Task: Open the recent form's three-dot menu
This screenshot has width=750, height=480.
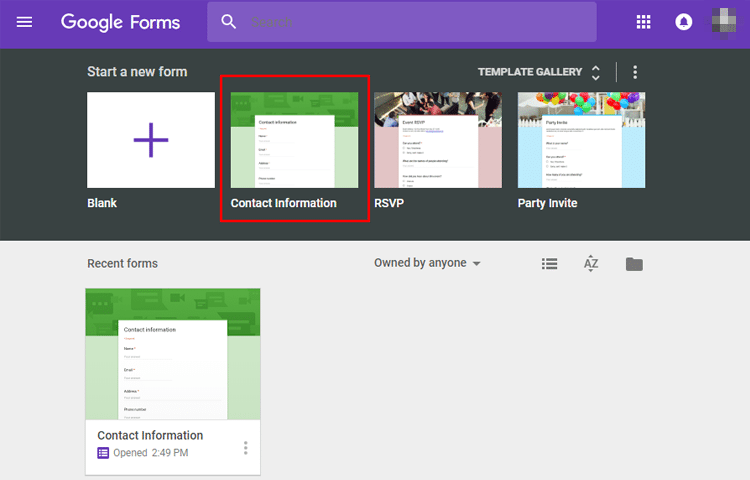Action: pos(245,448)
